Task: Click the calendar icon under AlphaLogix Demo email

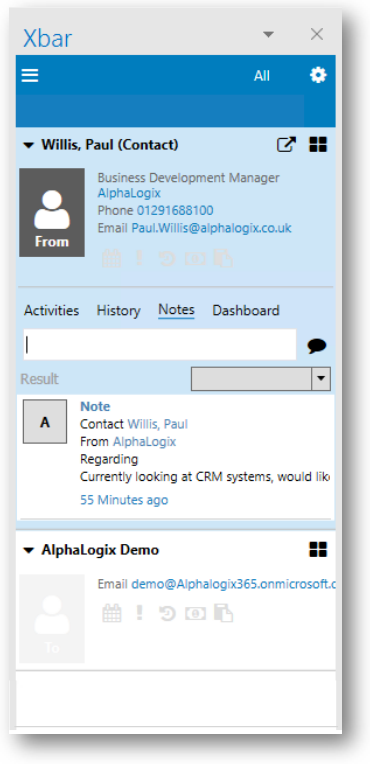Action: [112, 613]
